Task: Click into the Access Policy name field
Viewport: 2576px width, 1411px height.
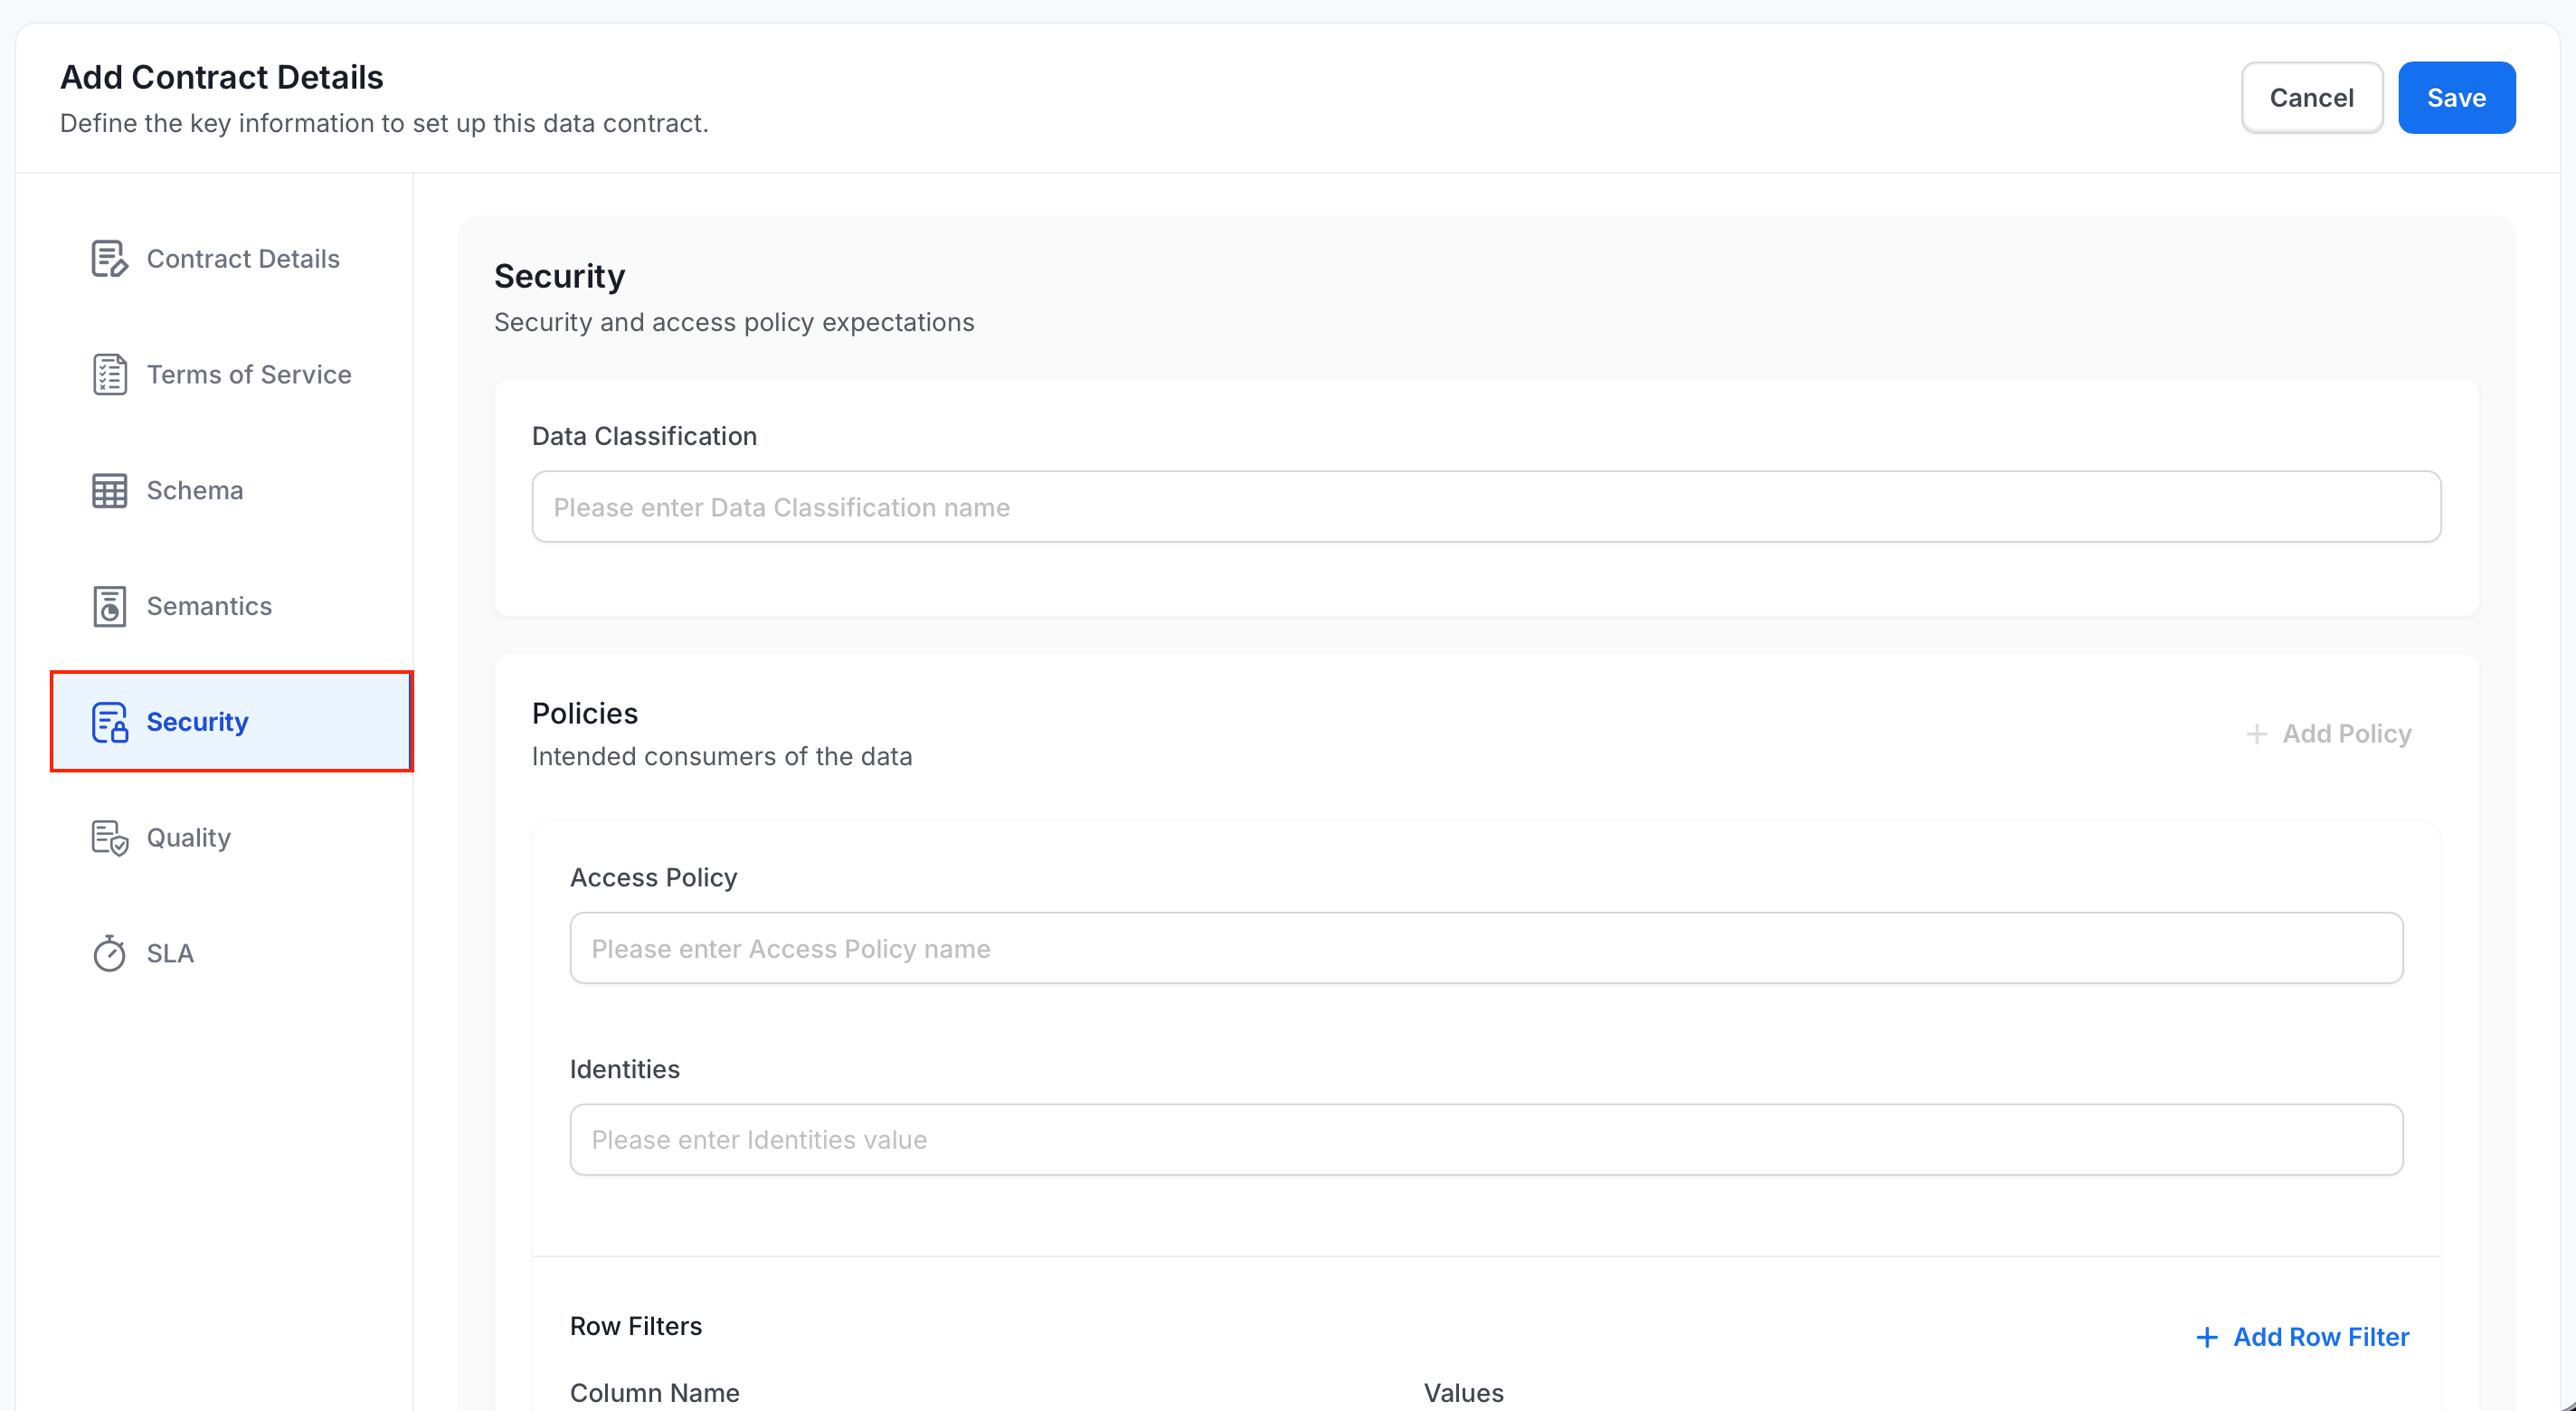Action: point(1486,948)
